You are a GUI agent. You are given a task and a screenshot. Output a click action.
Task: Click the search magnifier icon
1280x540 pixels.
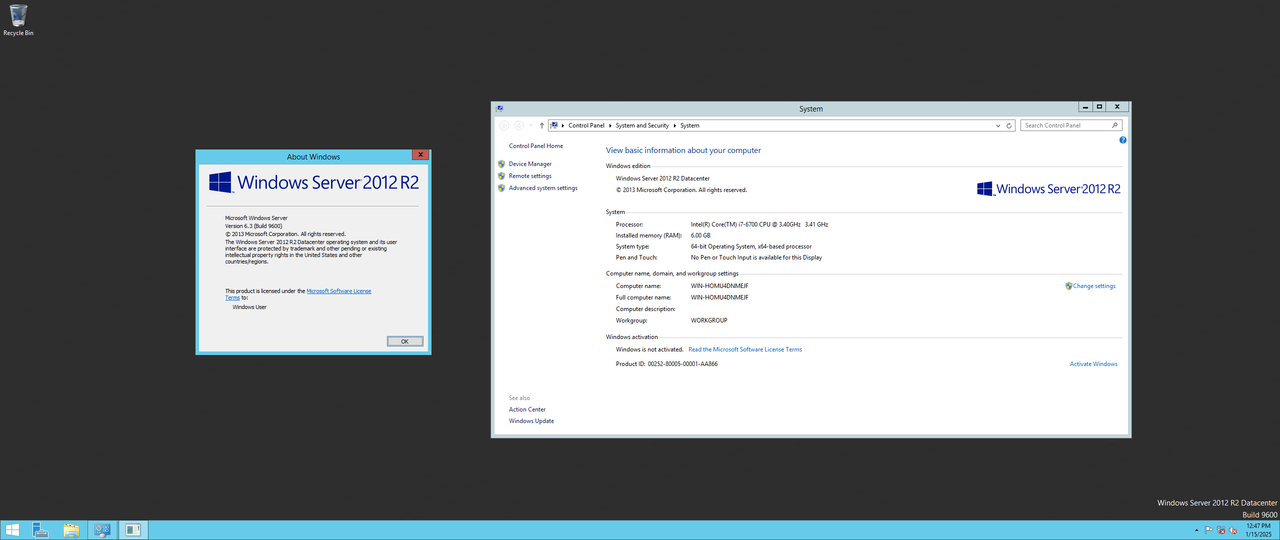[x=1115, y=125]
